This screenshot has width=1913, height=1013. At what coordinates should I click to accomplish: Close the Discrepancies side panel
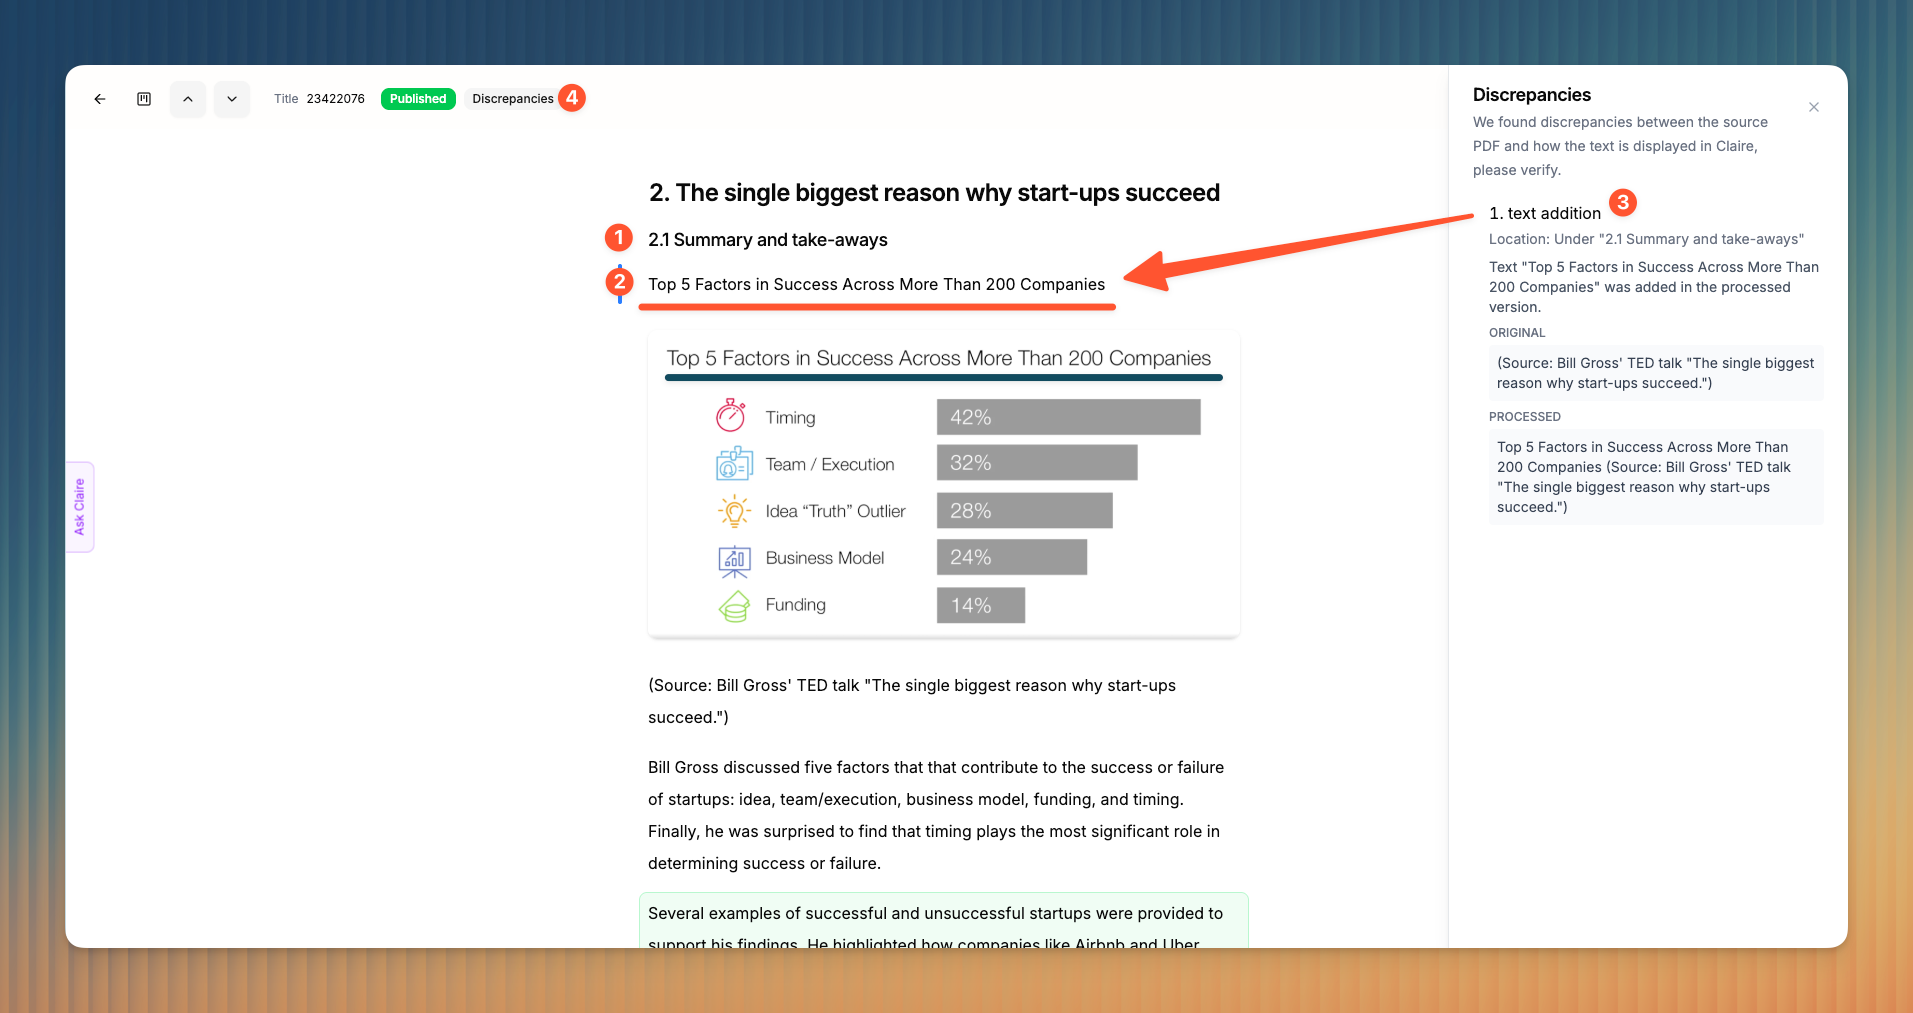(x=1814, y=107)
